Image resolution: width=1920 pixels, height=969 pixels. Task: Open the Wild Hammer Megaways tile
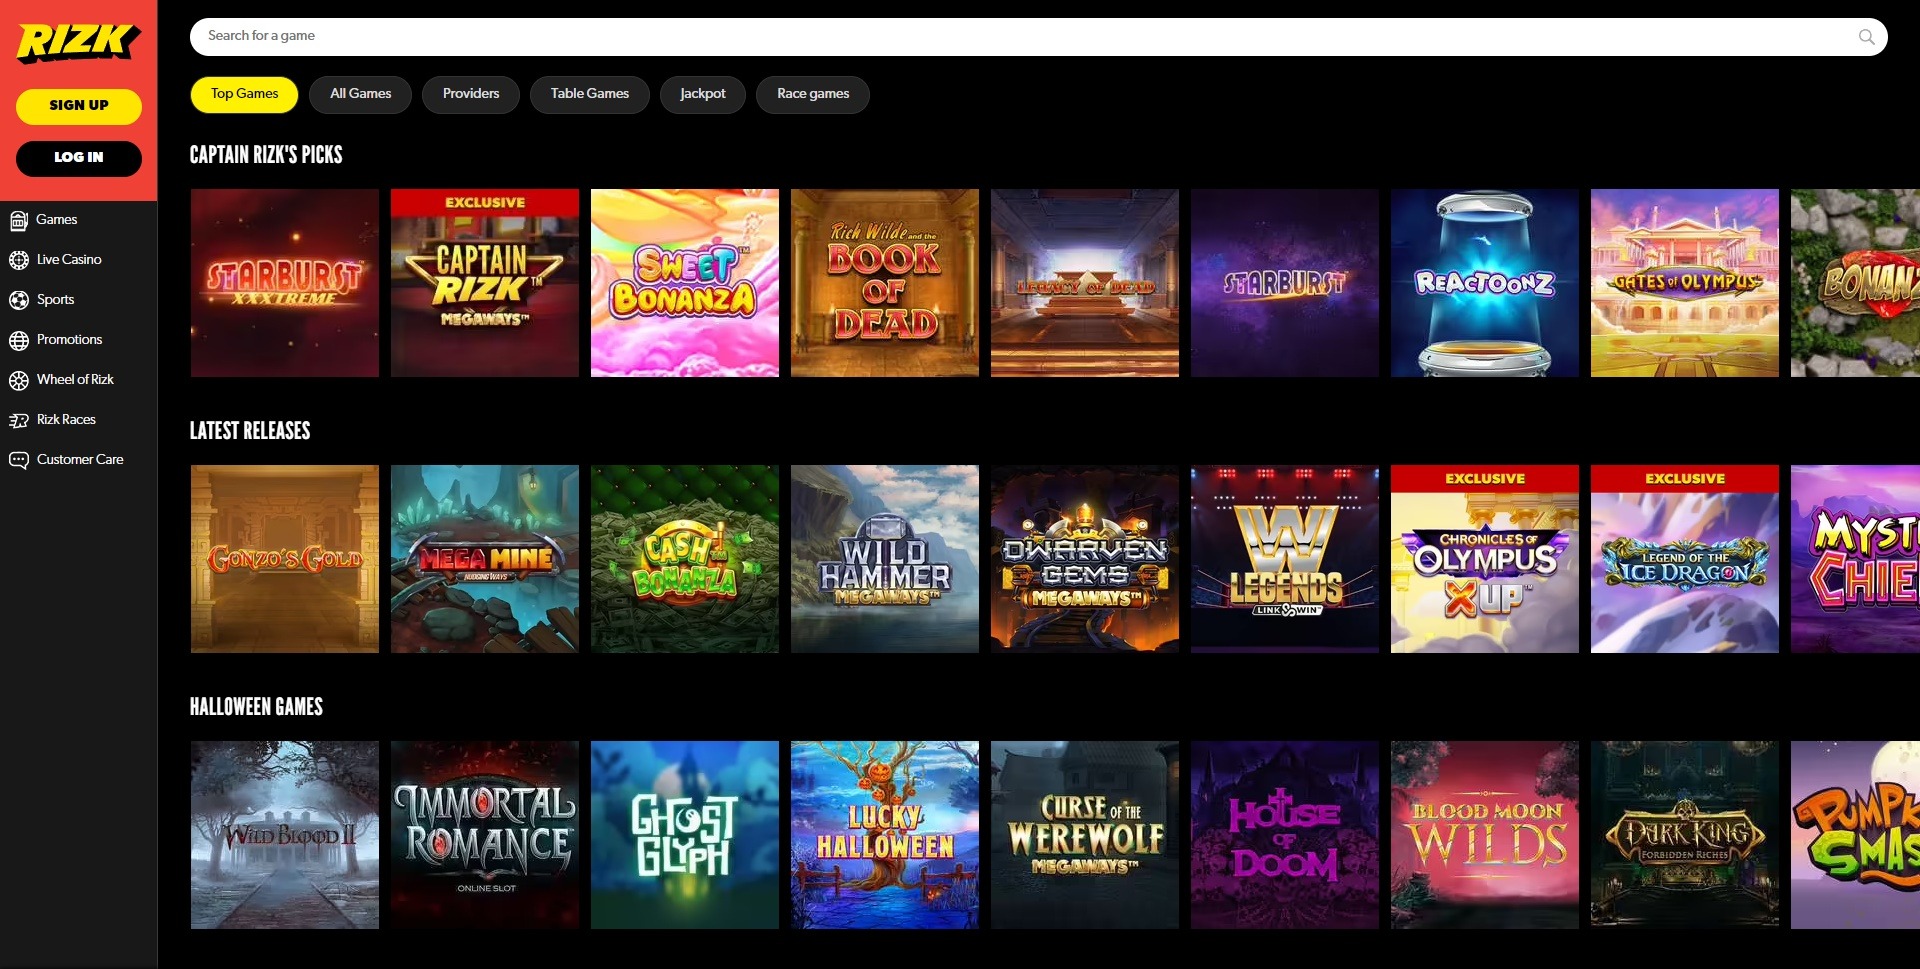[x=885, y=559]
